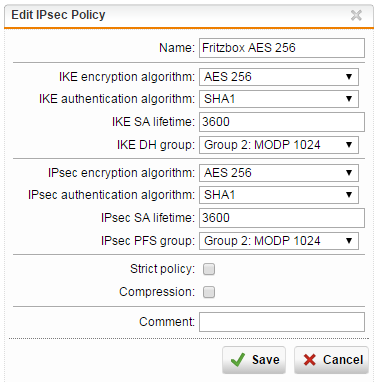
Task: Click the IPsec authentication arrow icon
Action: [x=349, y=195]
